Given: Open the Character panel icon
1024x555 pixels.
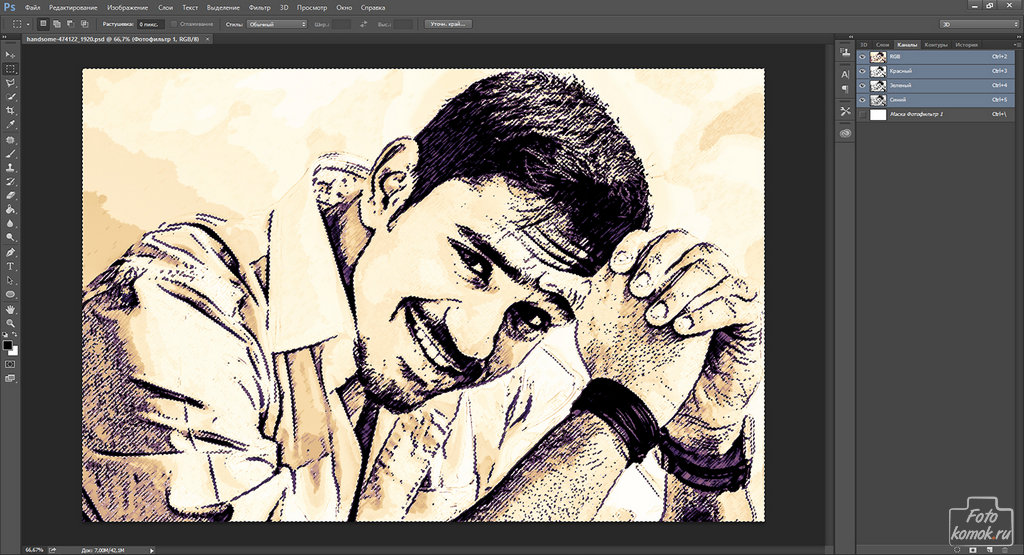Looking at the screenshot, I should click(x=845, y=74).
